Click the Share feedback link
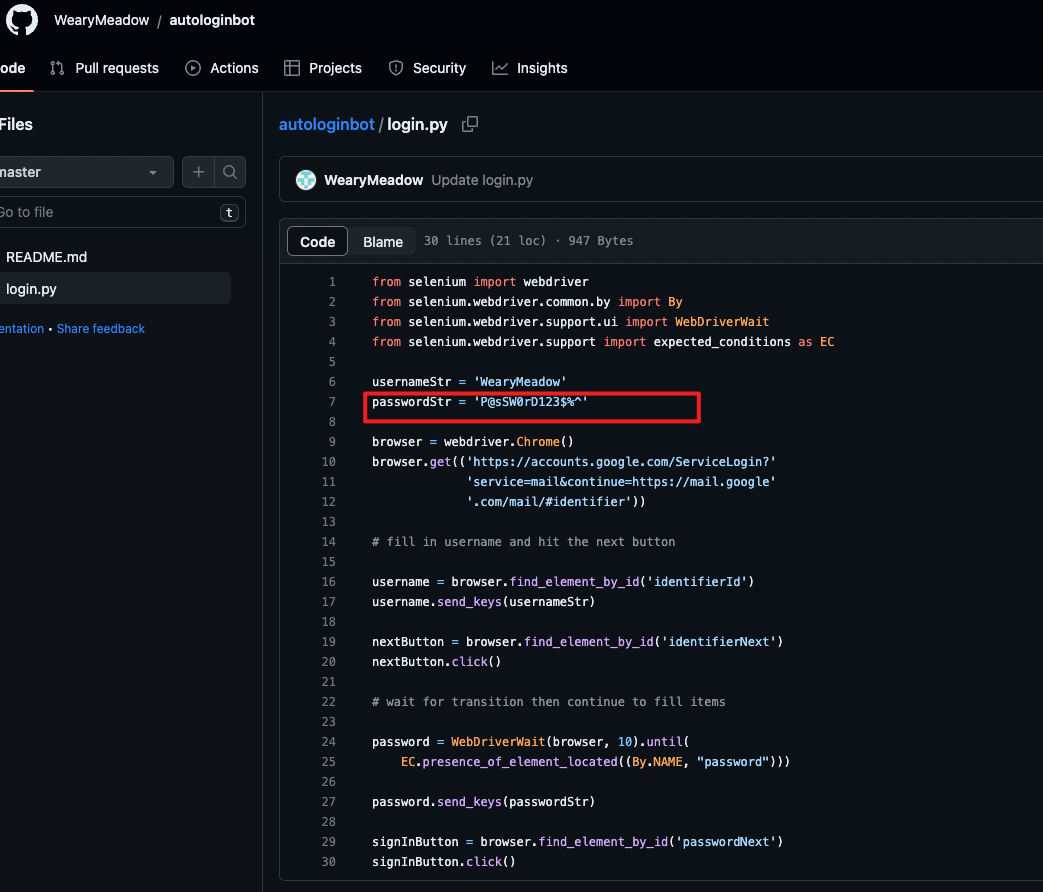This screenshot has height=892, width=1043. click(x=100, y=329)
